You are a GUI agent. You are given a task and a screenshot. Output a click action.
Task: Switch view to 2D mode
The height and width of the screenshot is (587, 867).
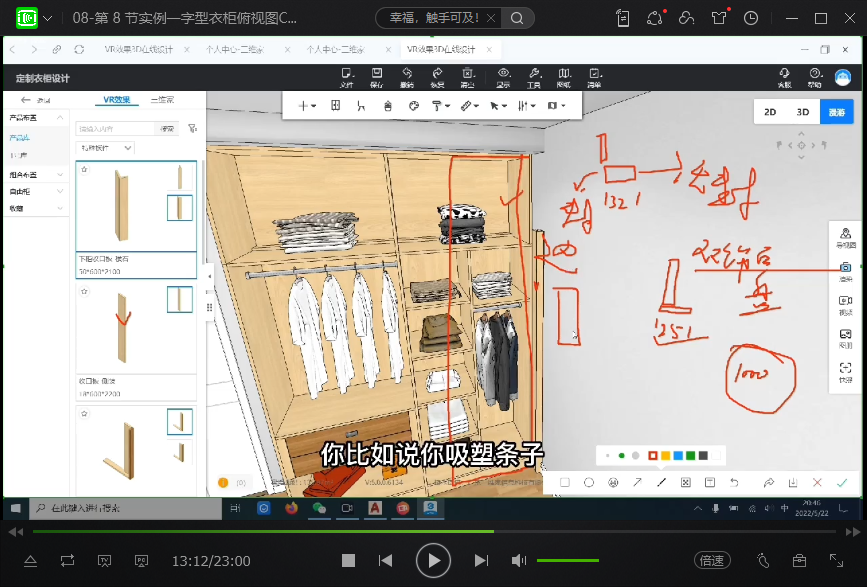[770, 112]
